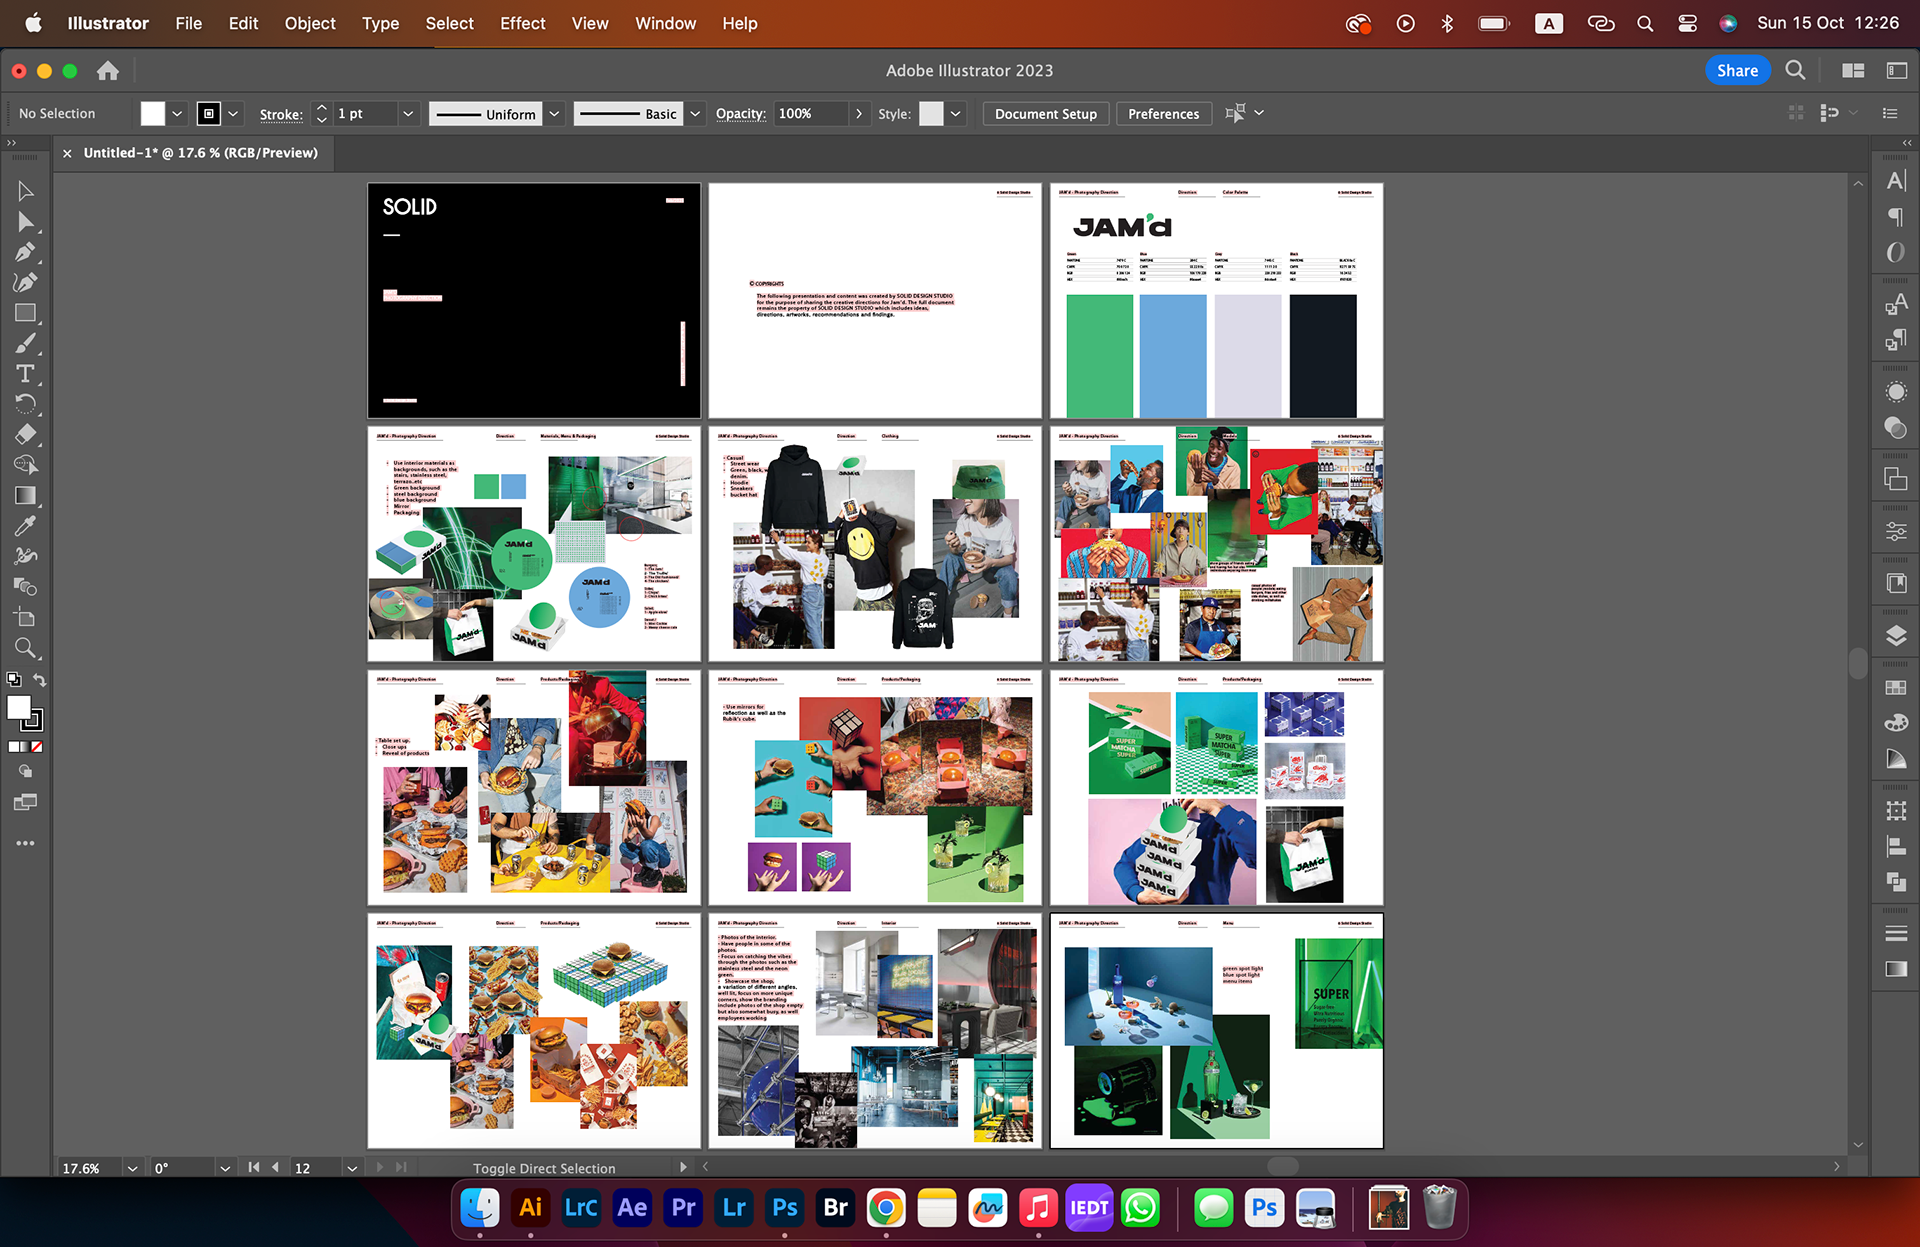
Task: Click the Zoom tool
Action: tap(26, 648)
